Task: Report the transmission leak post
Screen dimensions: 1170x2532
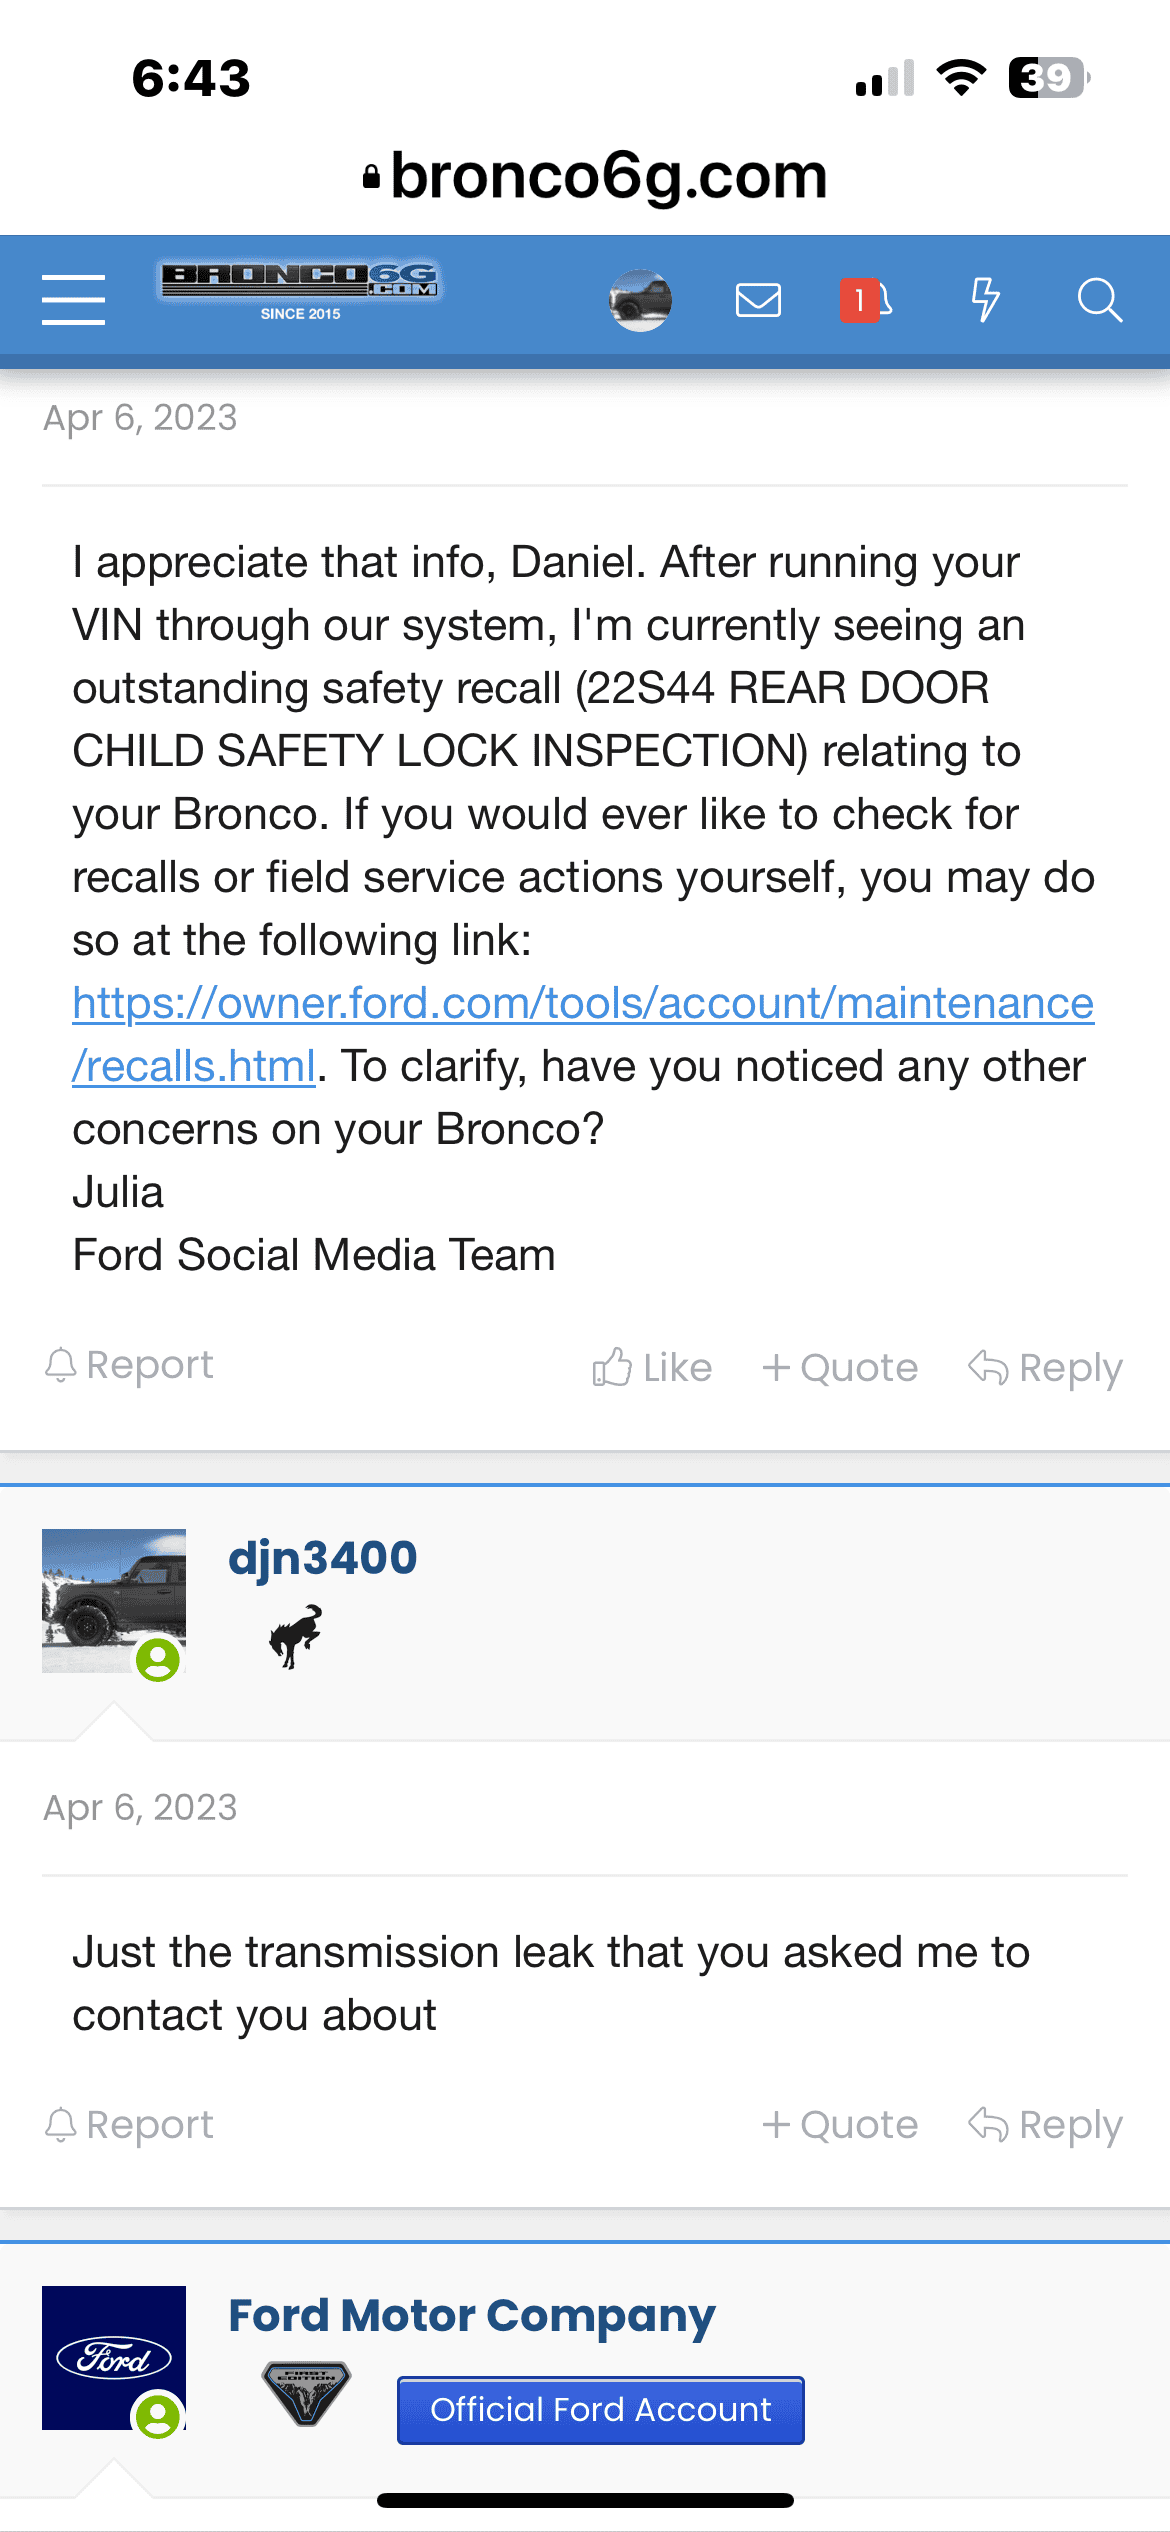Action: (129, 2124)
